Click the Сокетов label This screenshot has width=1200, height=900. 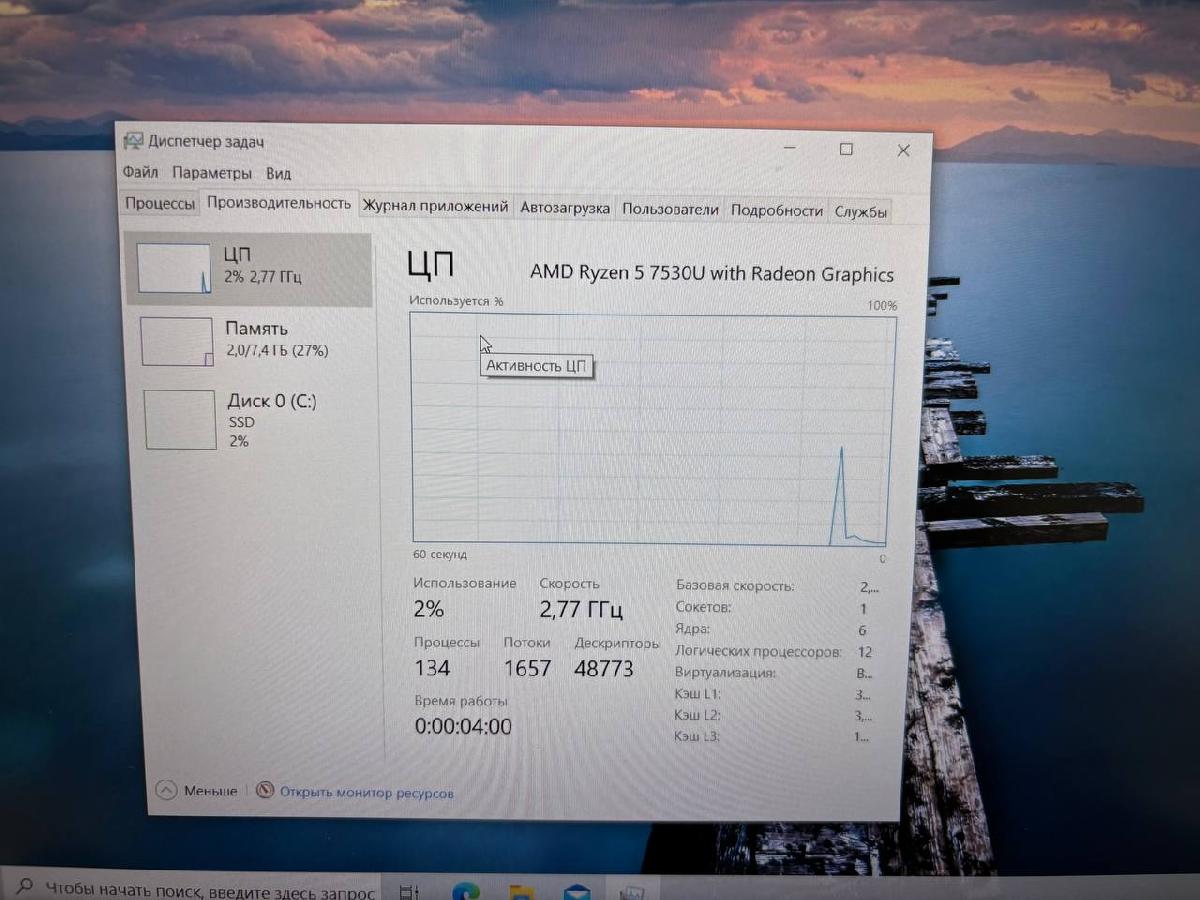click(703, 607)
